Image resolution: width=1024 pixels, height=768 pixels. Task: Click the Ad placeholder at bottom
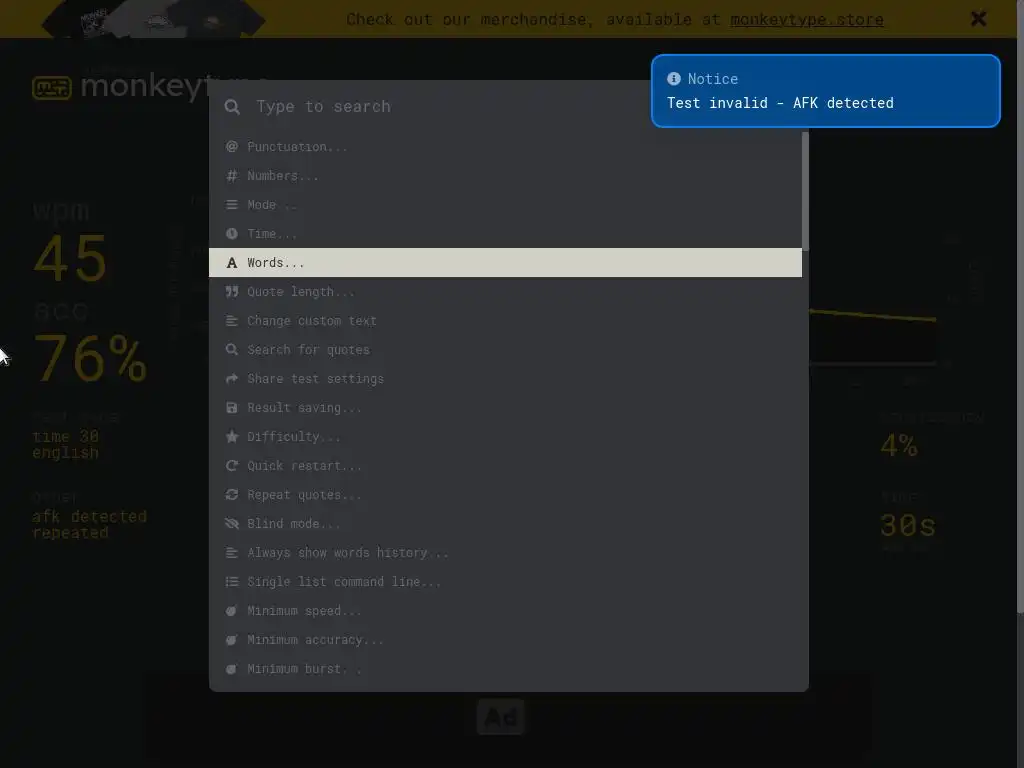[500, 716]
